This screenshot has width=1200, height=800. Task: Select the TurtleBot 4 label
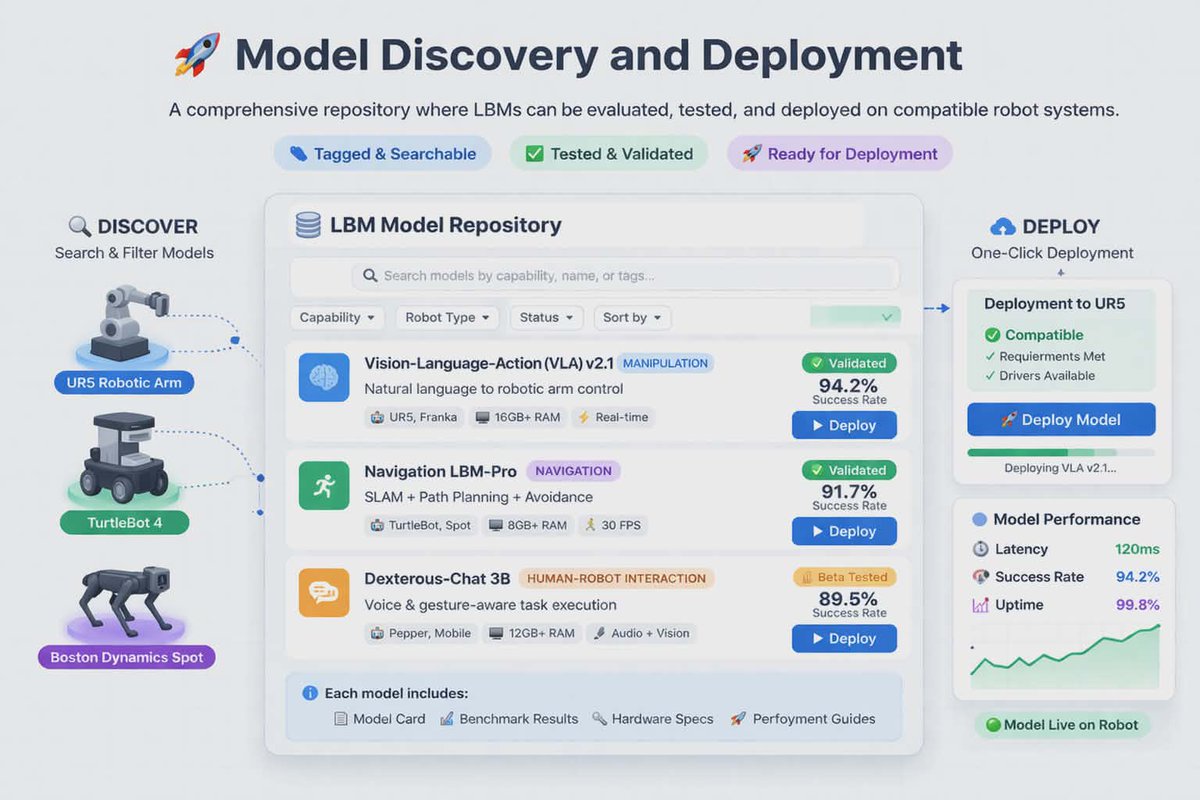click(123, 522)
